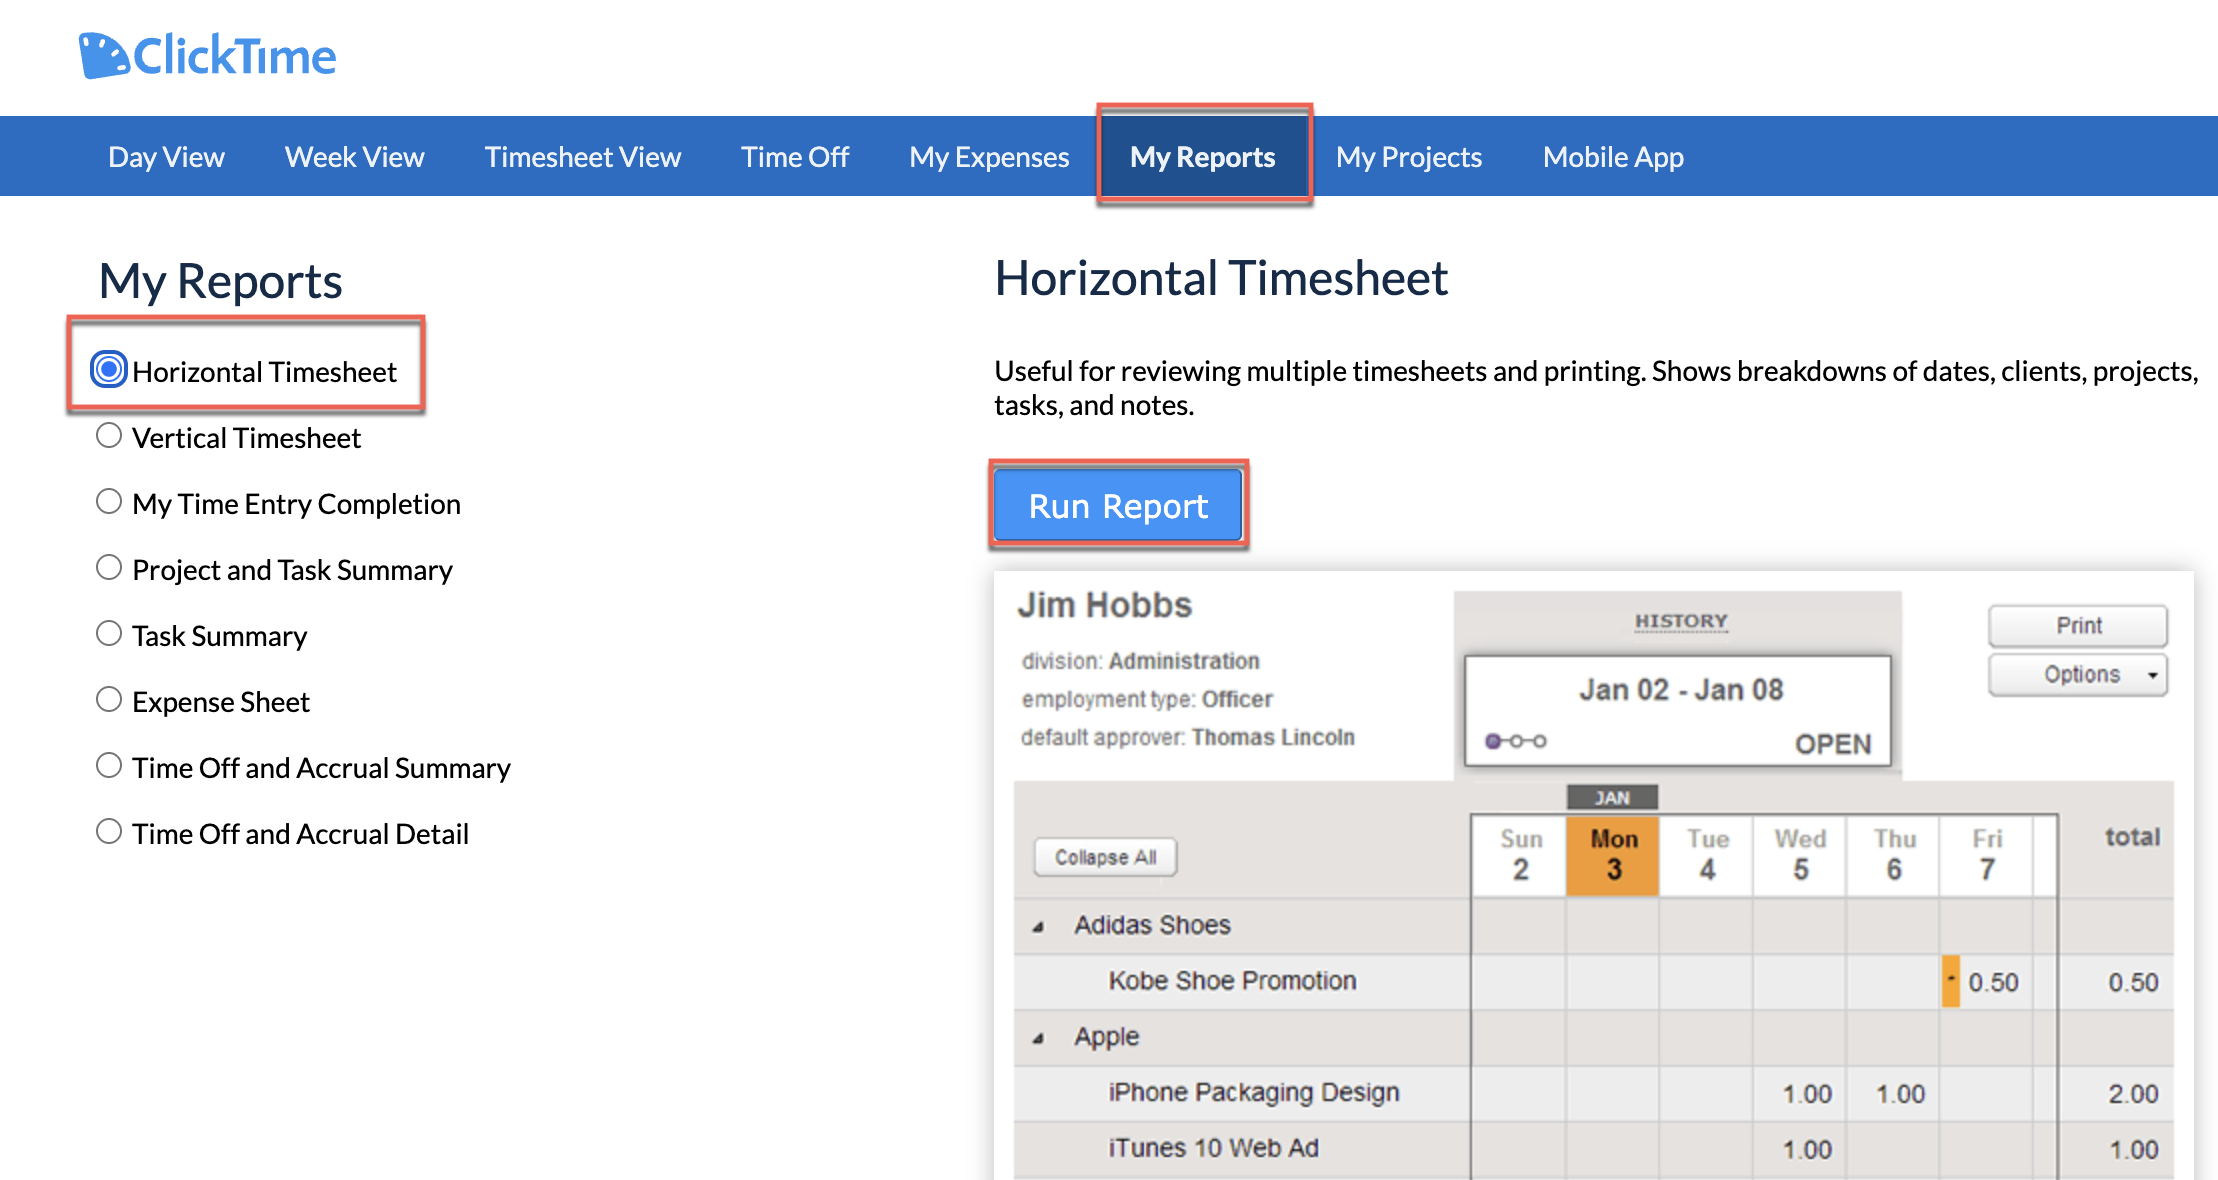Click the Collapse All button
Image resolution: width=2218 pixels, height=1180 pixels.
pos(1105,857)
